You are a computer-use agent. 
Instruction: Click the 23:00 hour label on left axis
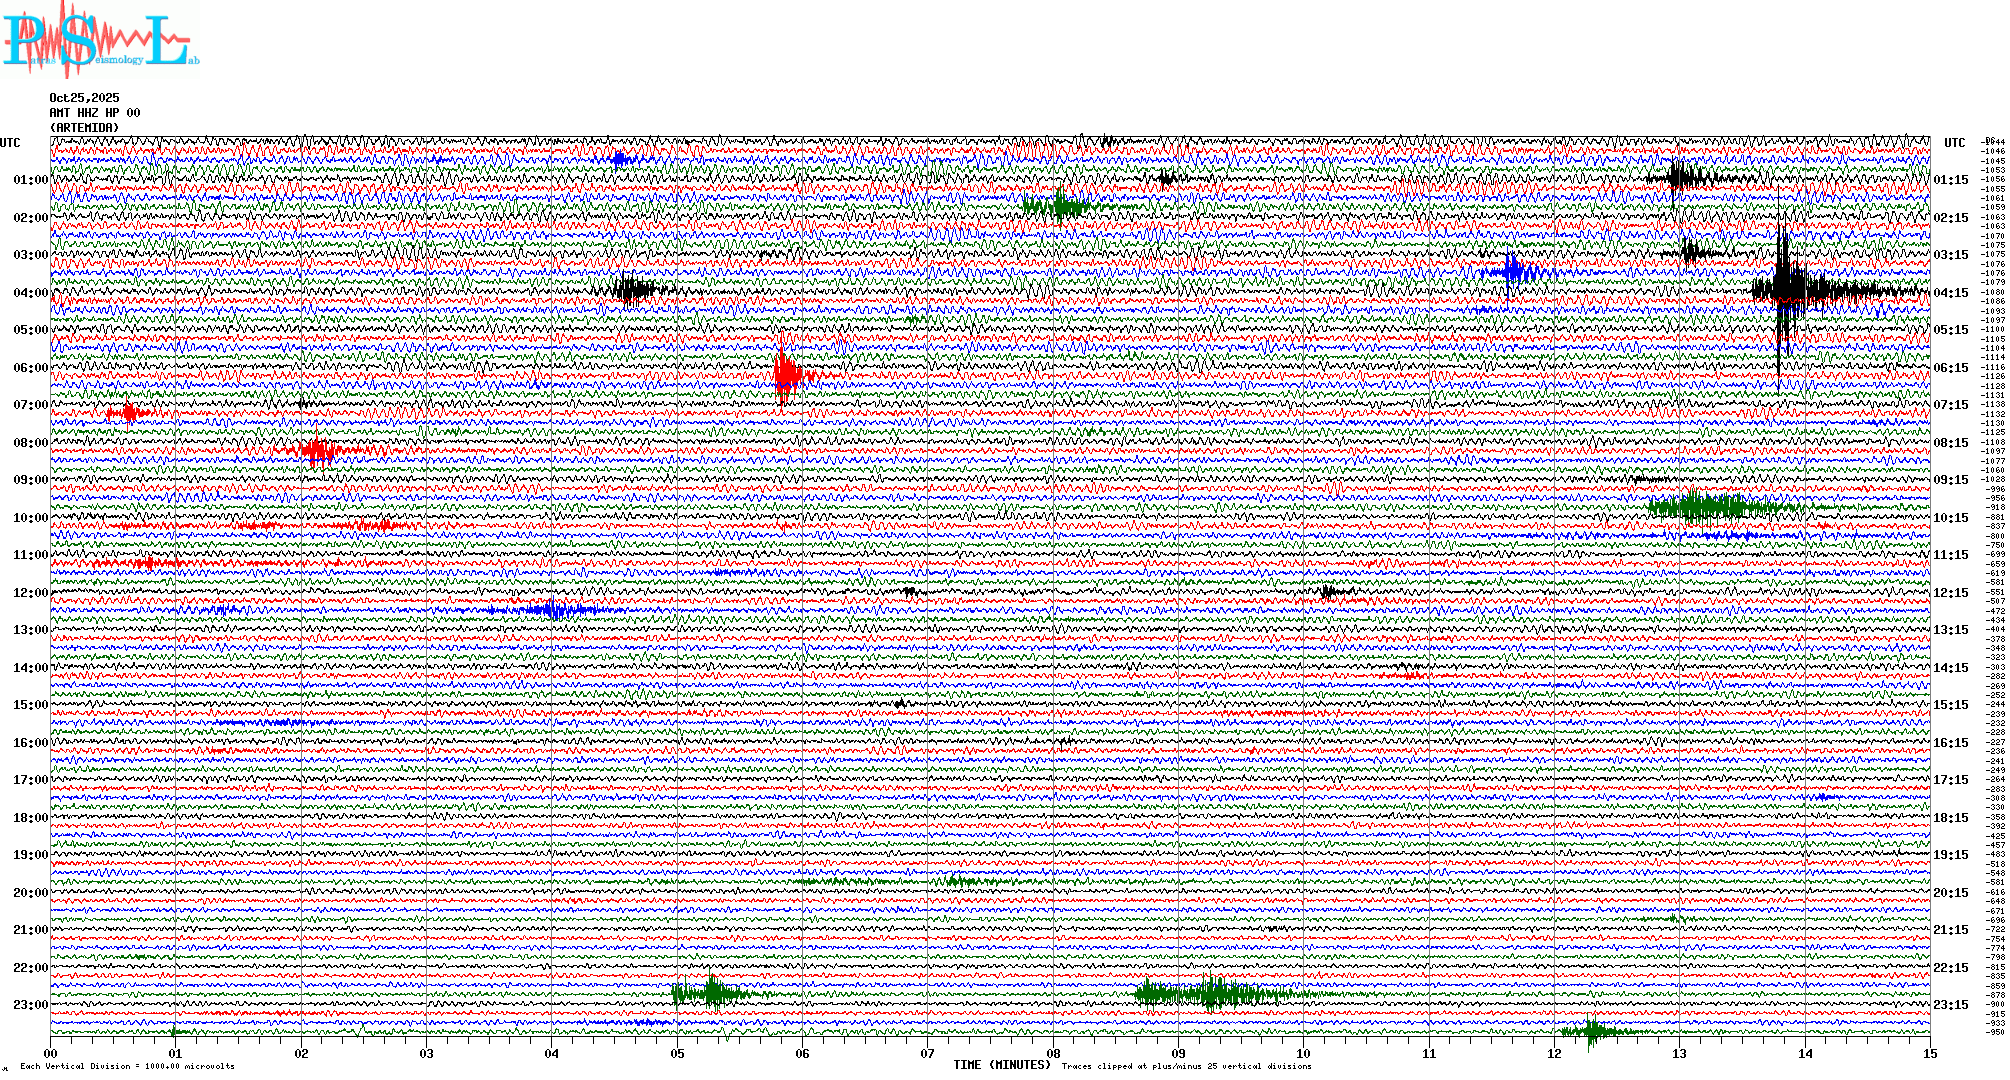pos(30,1005)
